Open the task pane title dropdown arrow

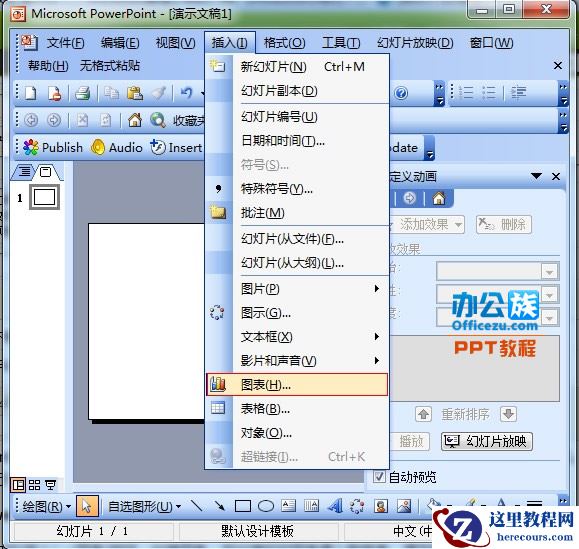tap(536, 176)
